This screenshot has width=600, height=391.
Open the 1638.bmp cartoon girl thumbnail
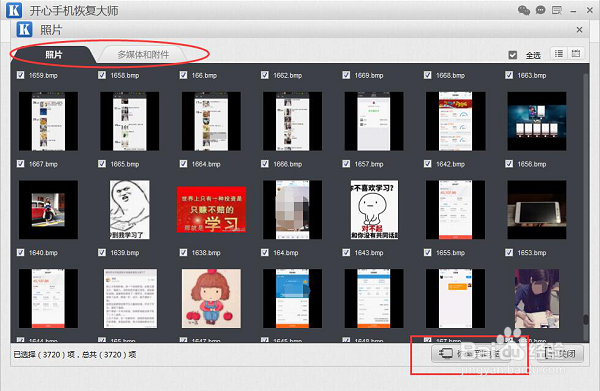tap(211, 298)
